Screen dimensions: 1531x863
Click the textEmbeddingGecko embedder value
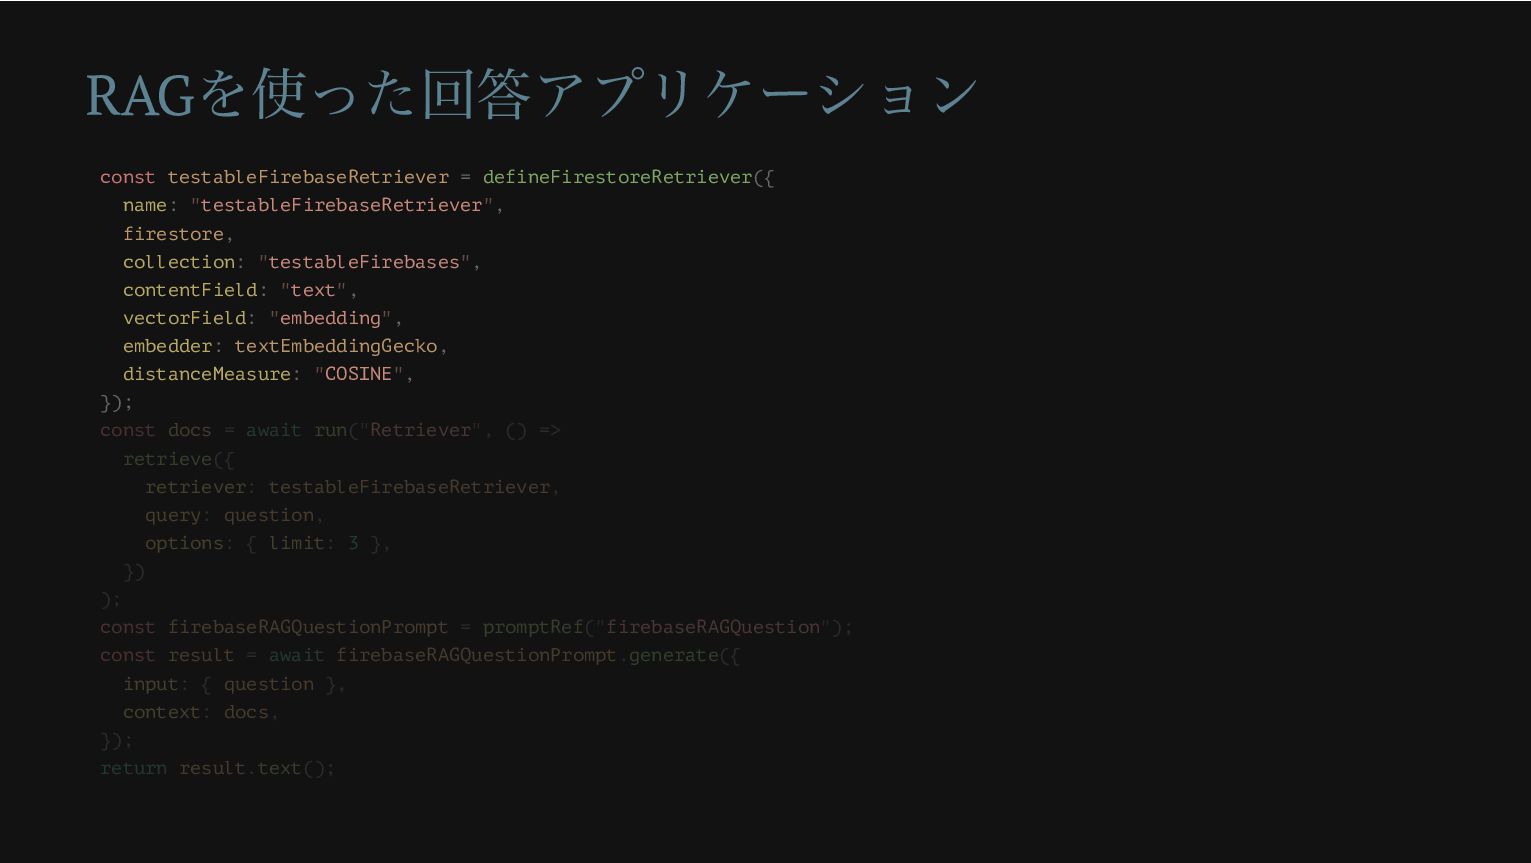coord(336,346)
